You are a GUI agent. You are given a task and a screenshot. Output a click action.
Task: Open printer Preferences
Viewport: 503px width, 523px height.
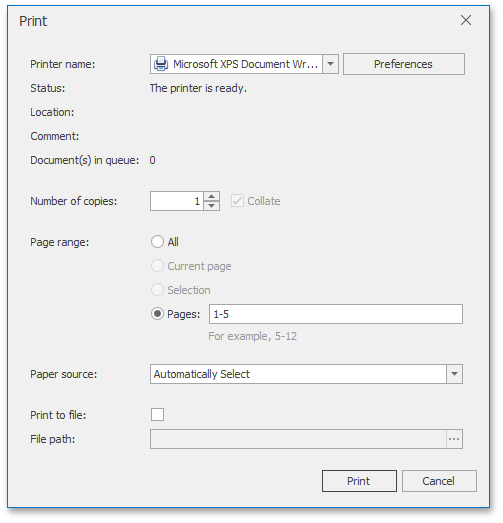pos(404,64)
